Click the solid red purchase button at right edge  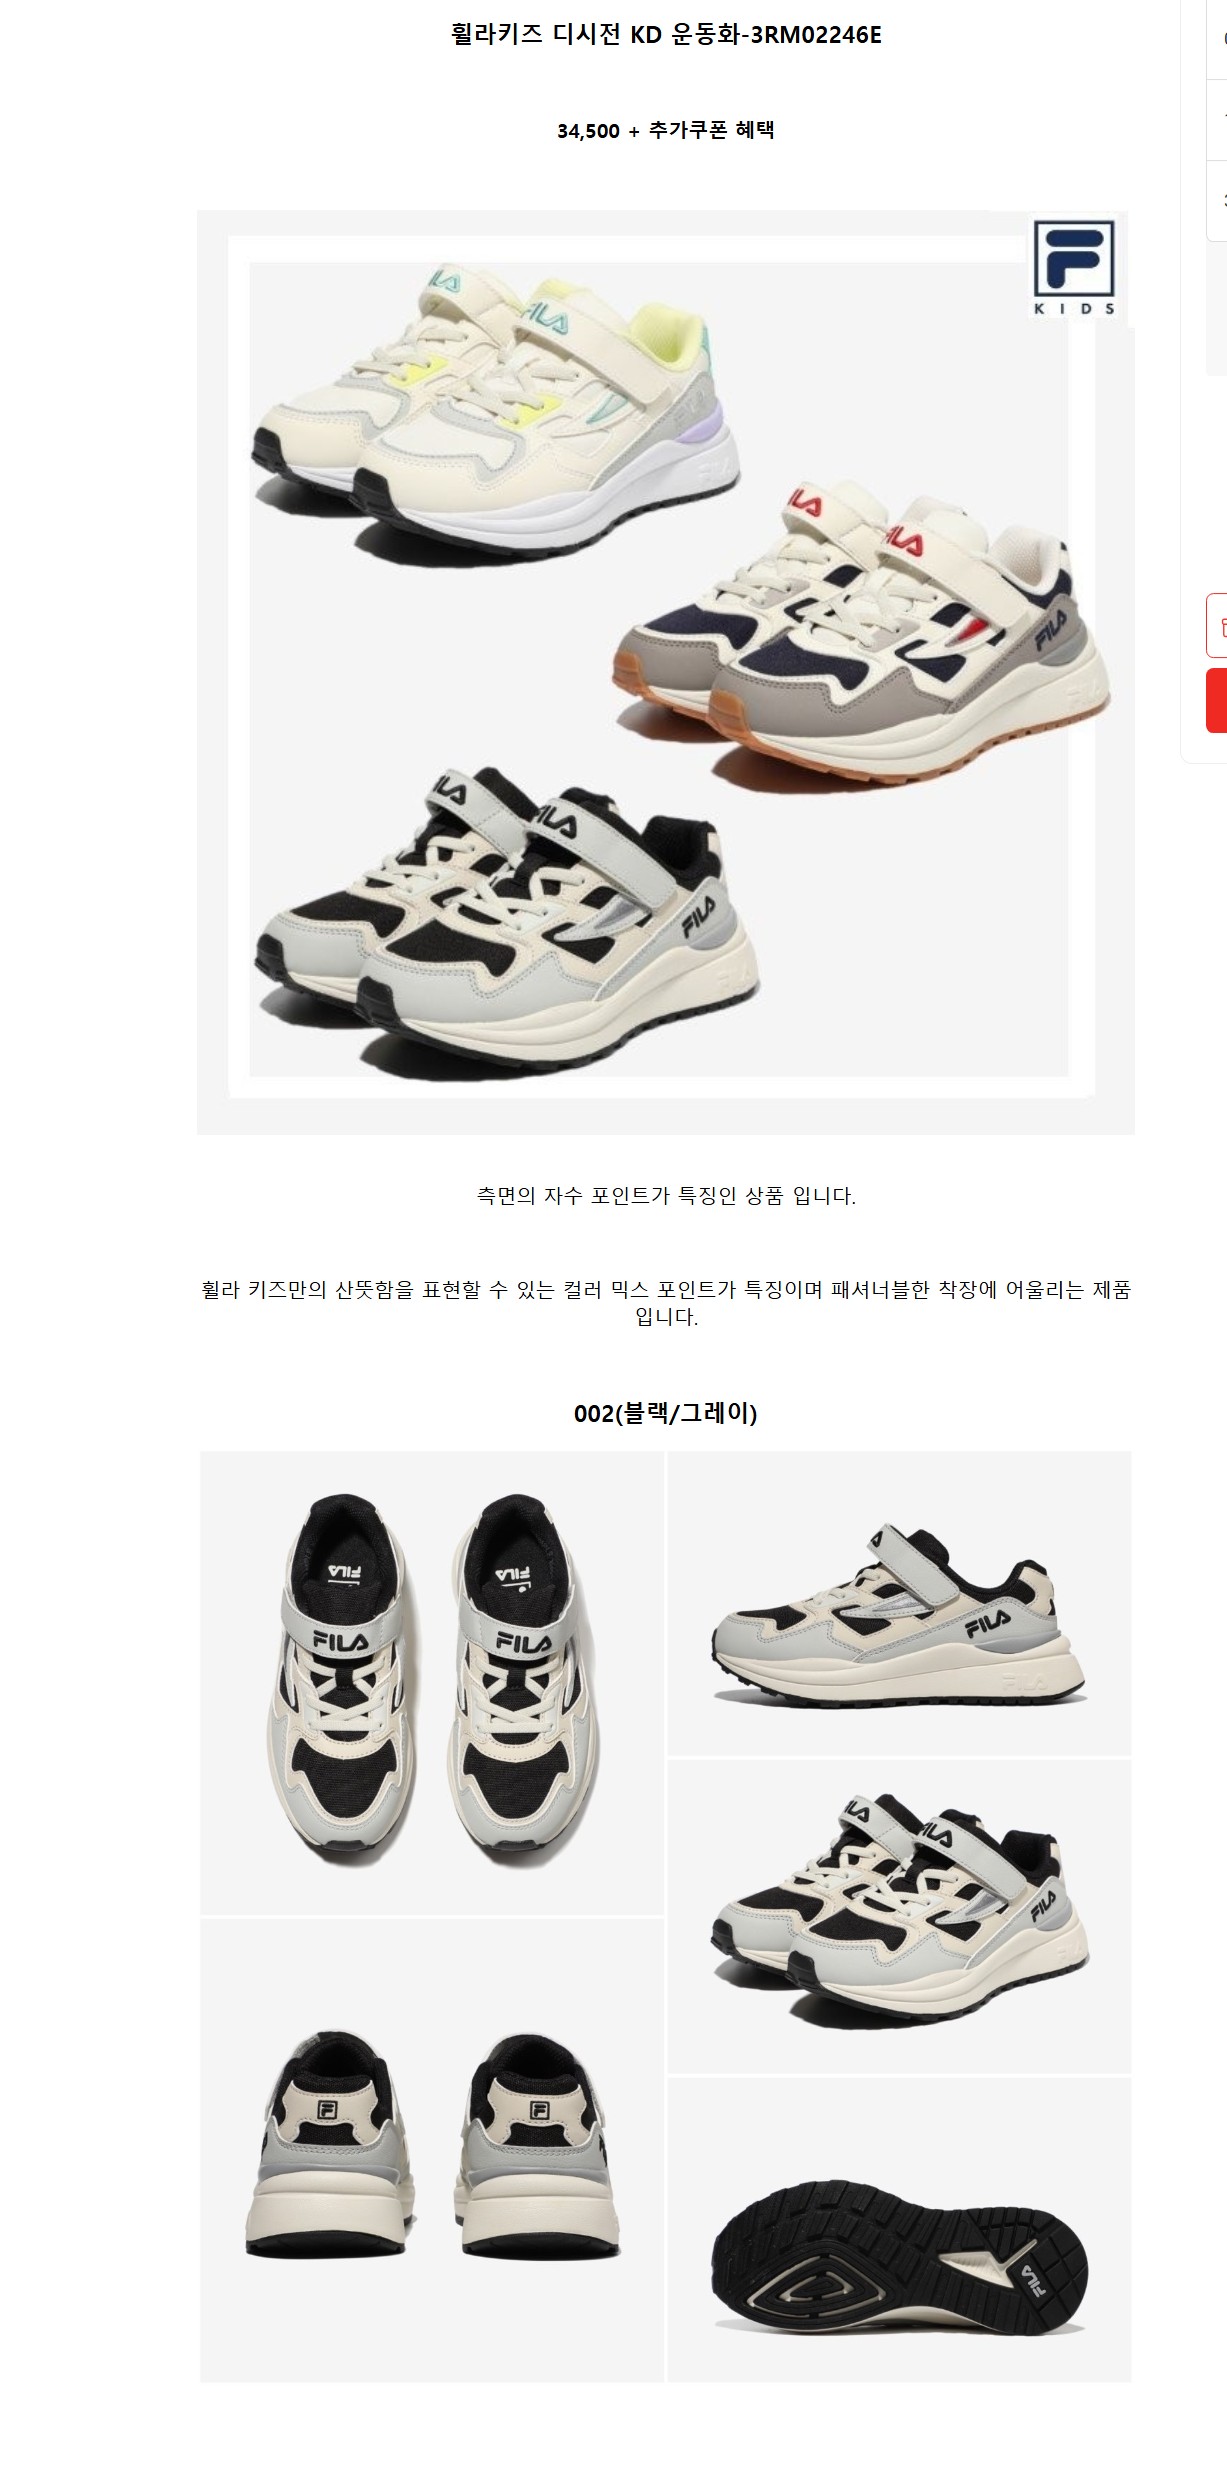[x=1217, y=701]
